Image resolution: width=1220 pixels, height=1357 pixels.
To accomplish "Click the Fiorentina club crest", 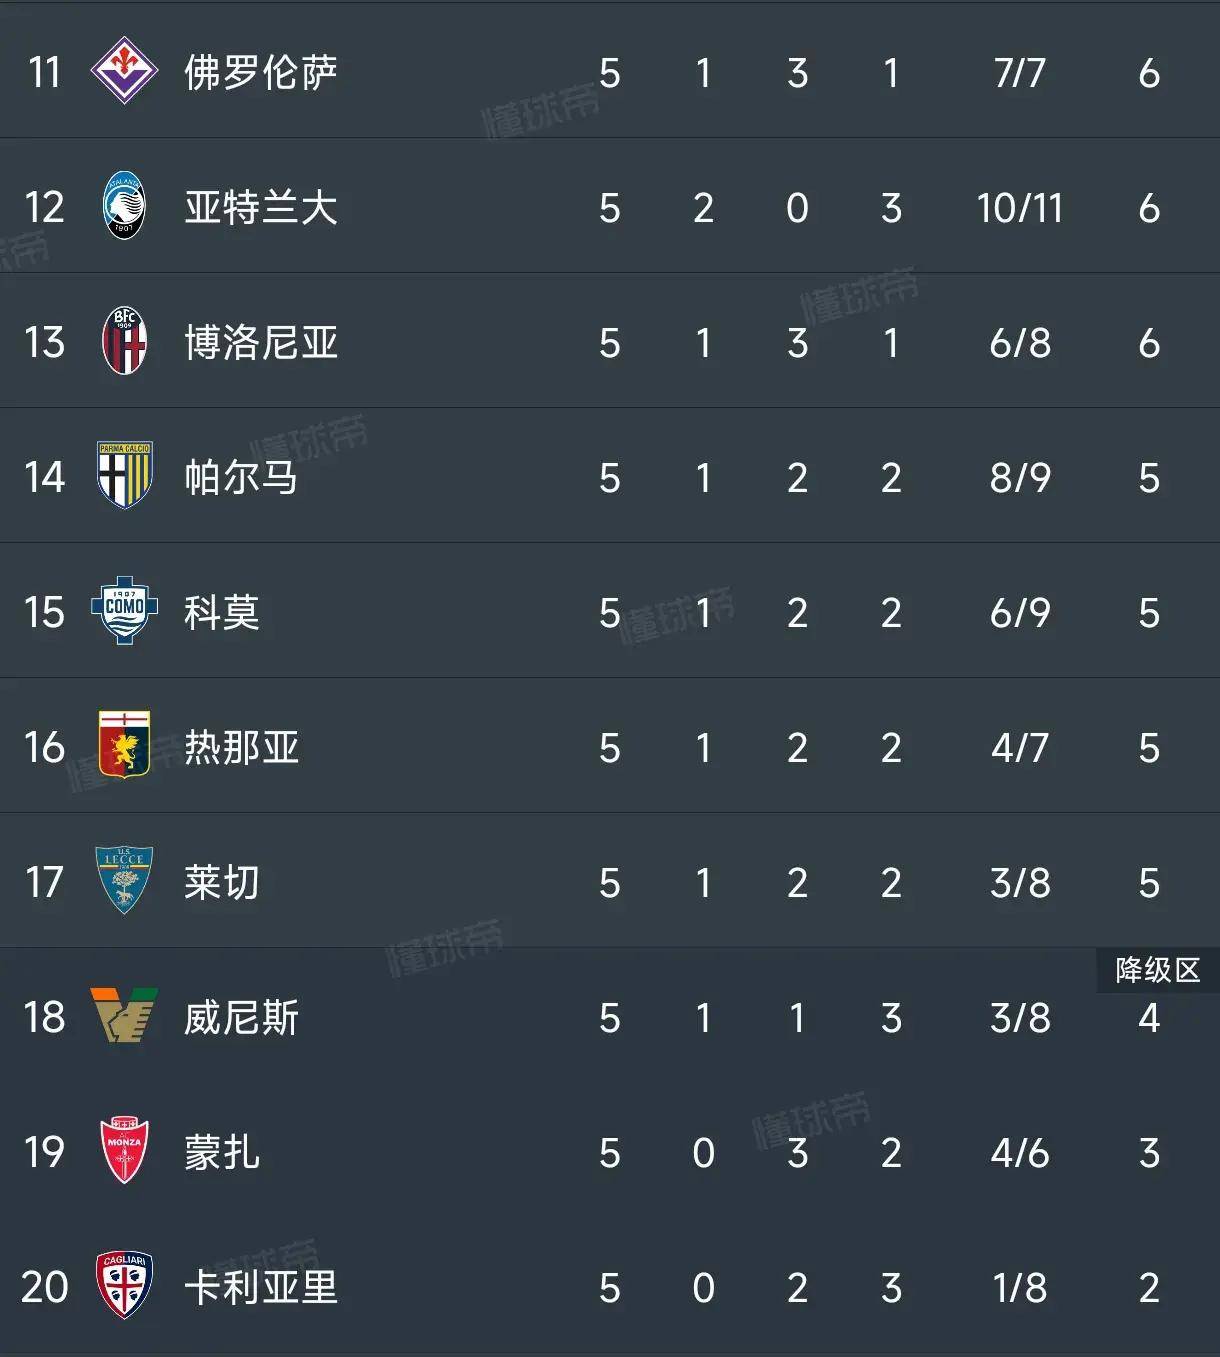I will (x=124, y=72).
